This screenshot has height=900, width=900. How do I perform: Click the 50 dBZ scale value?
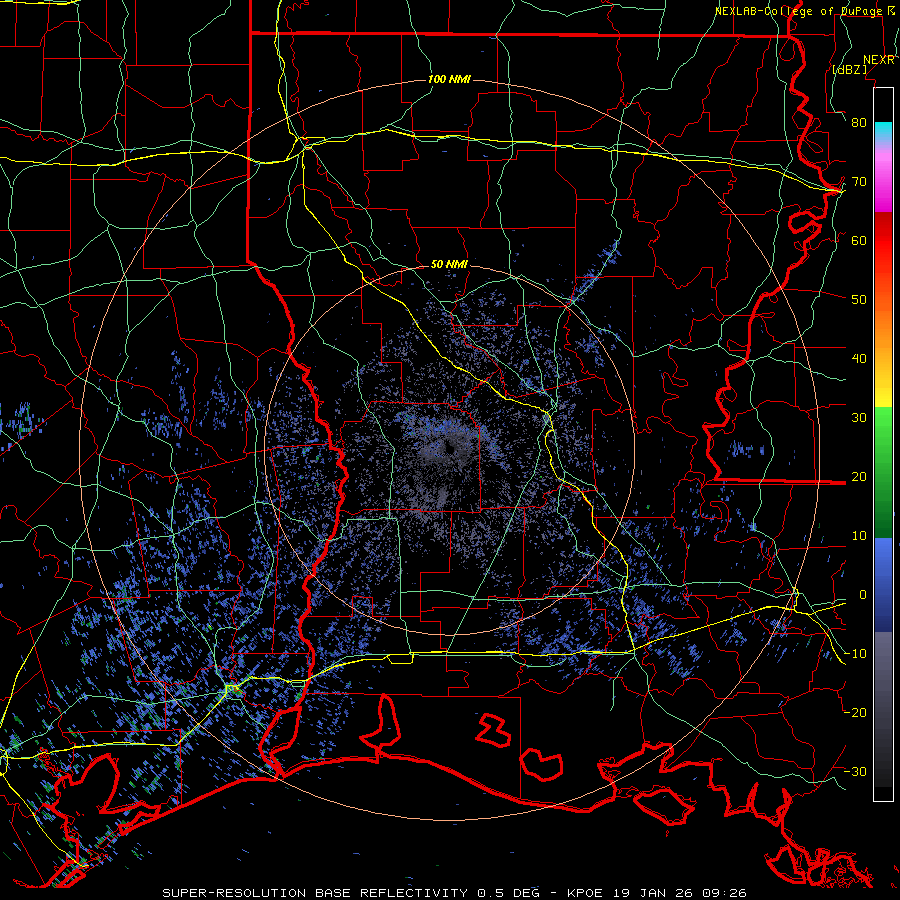859,300
